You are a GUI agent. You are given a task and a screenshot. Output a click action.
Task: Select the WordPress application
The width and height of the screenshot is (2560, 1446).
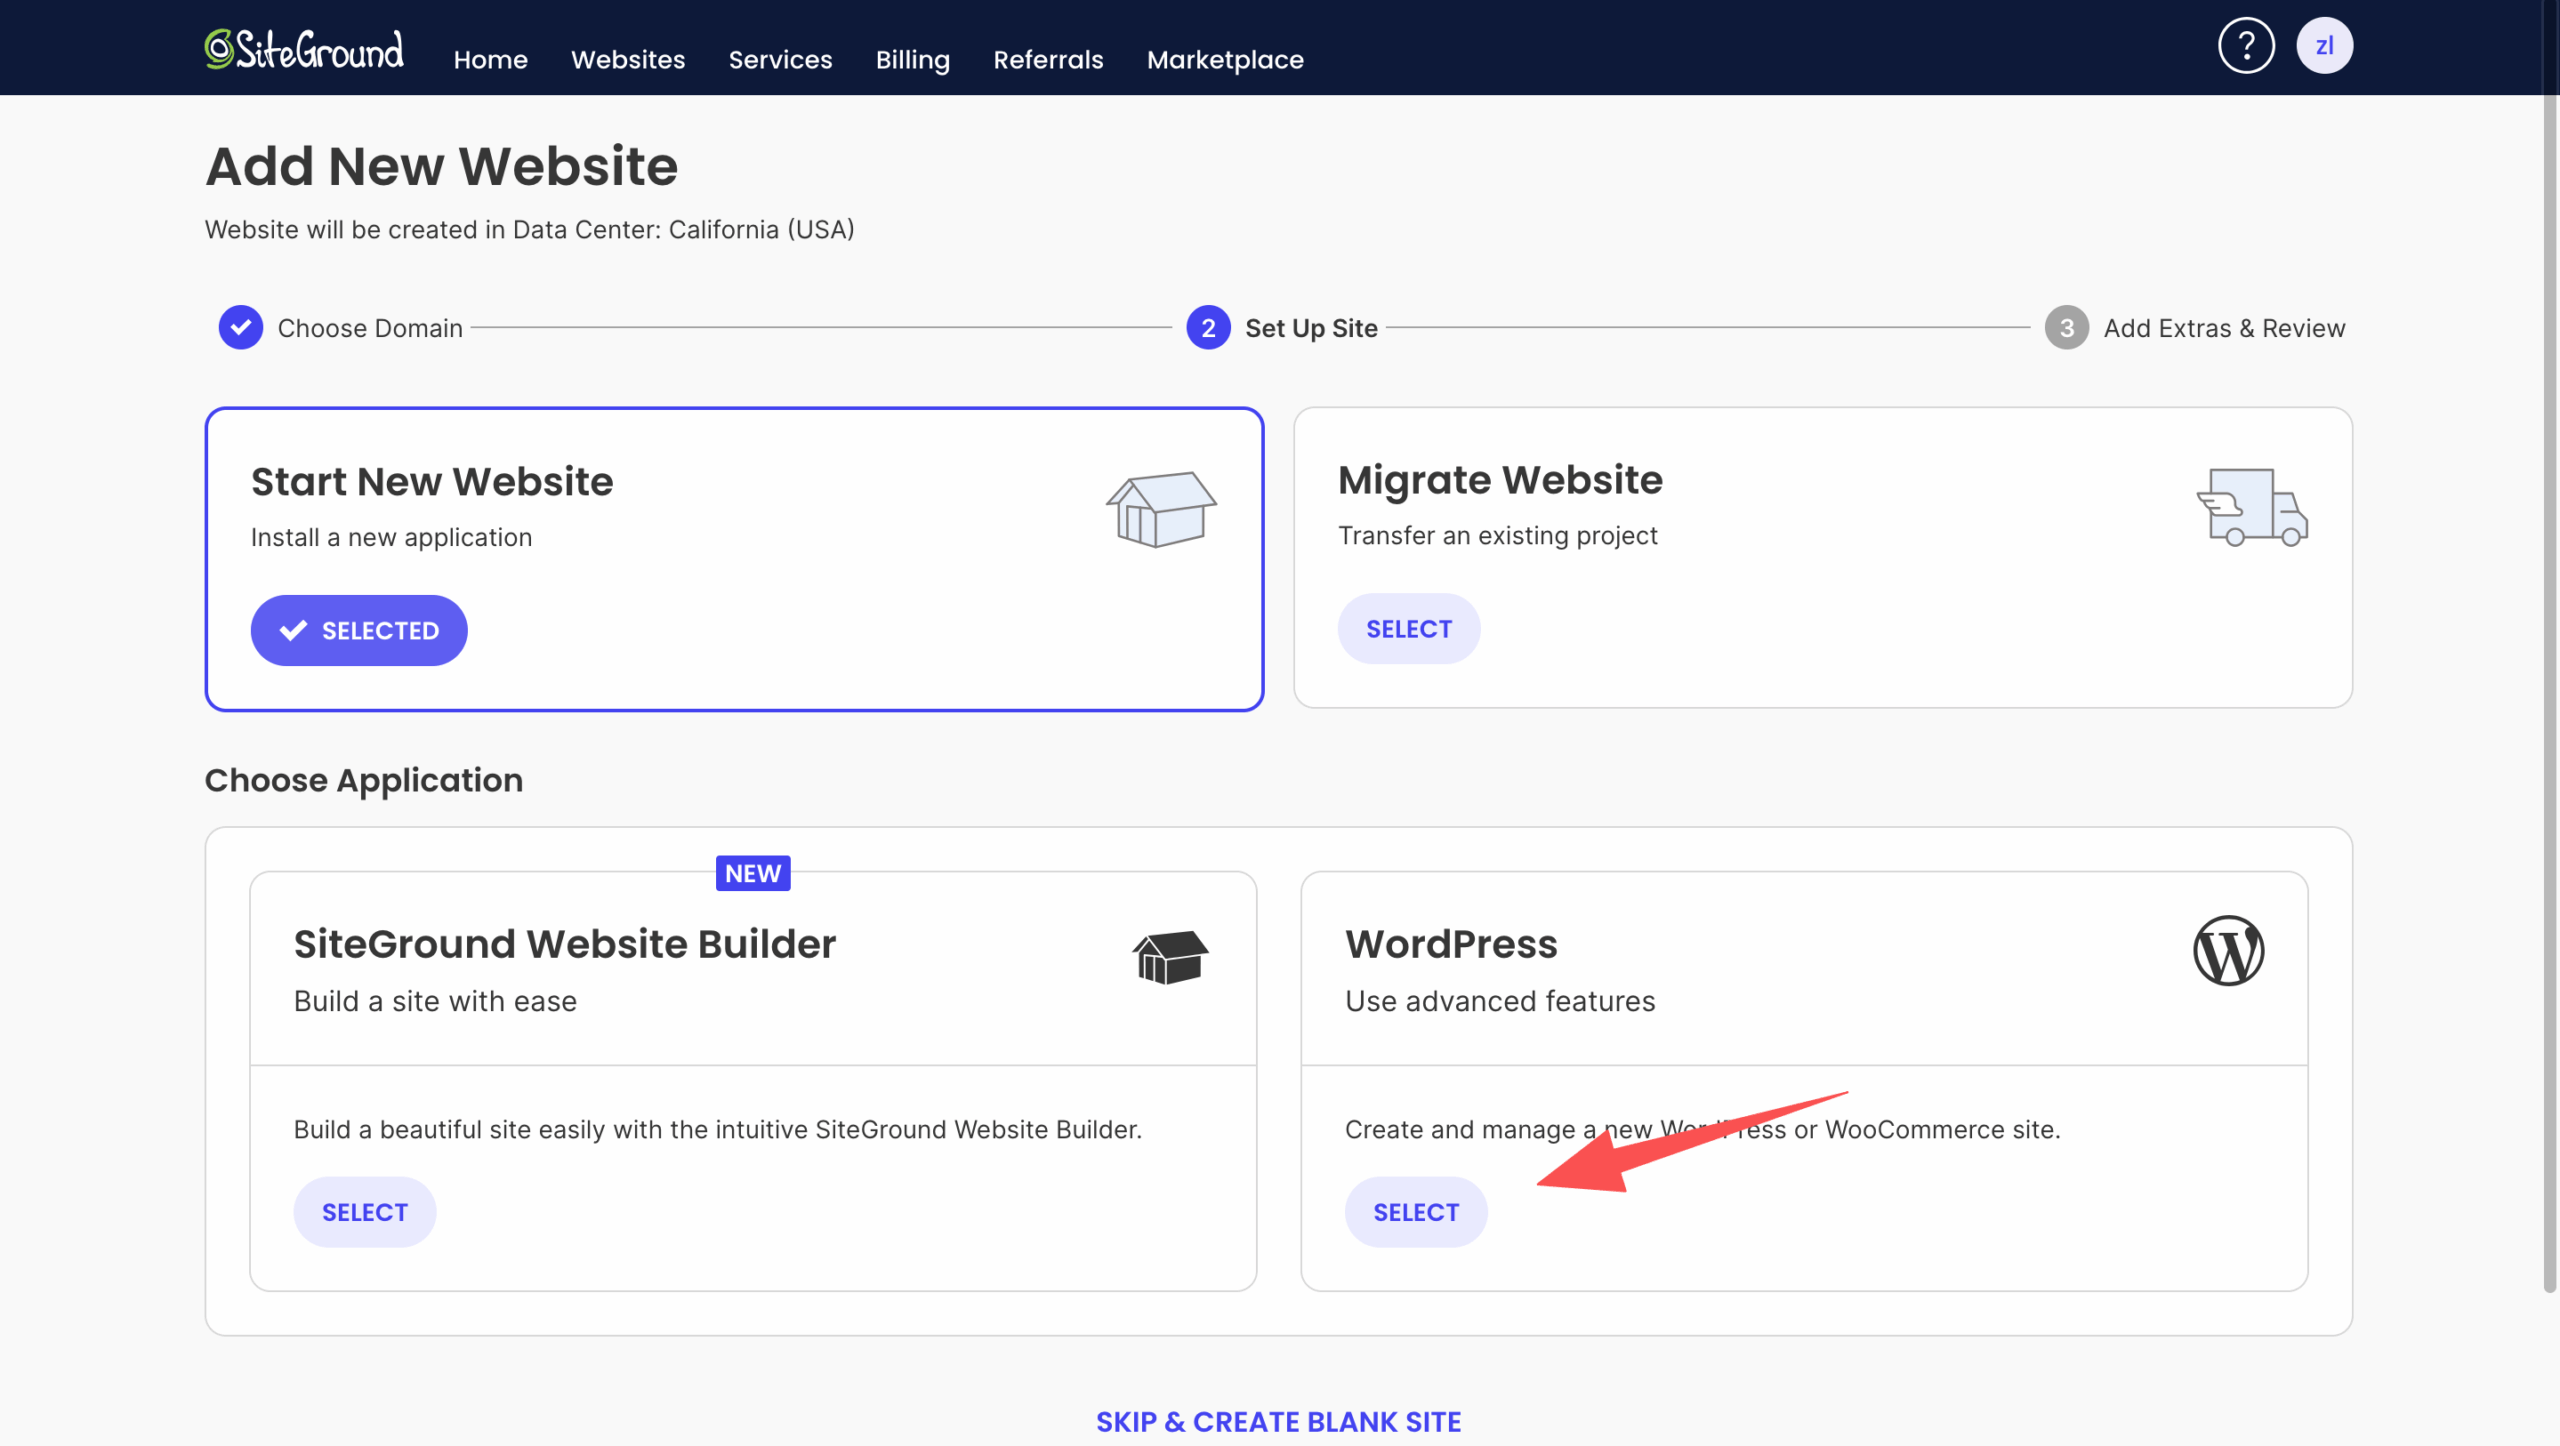point(1415,1212)
